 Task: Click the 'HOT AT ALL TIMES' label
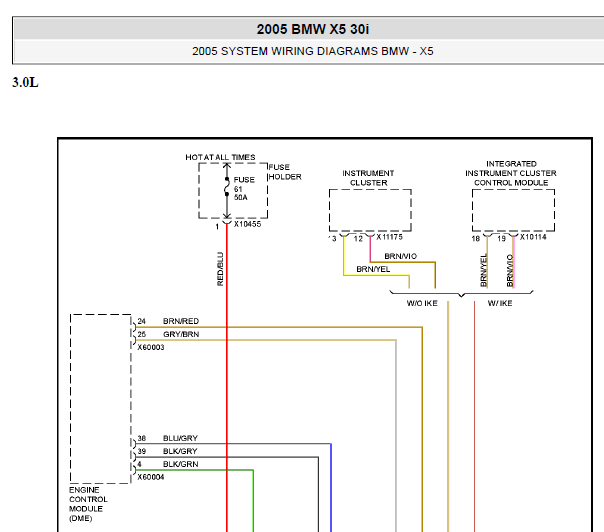[x=220, y=157]
